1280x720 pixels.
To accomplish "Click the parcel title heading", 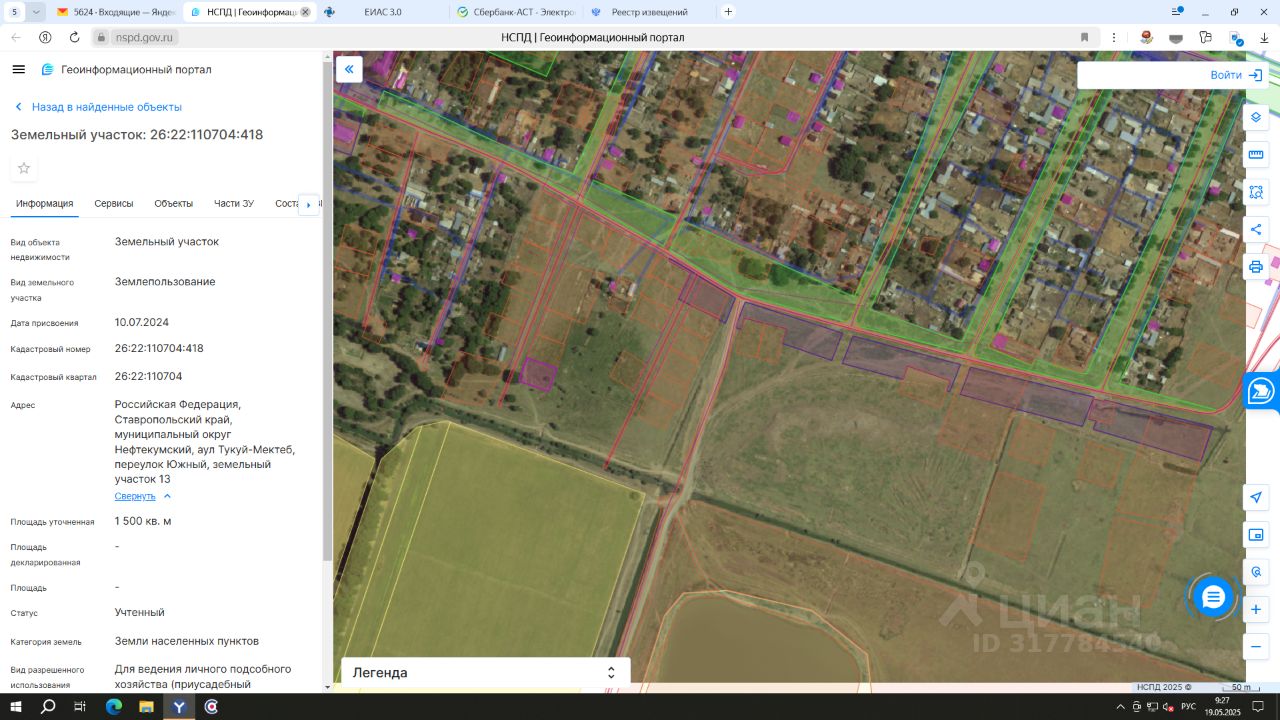I will [x=137, y=134].
